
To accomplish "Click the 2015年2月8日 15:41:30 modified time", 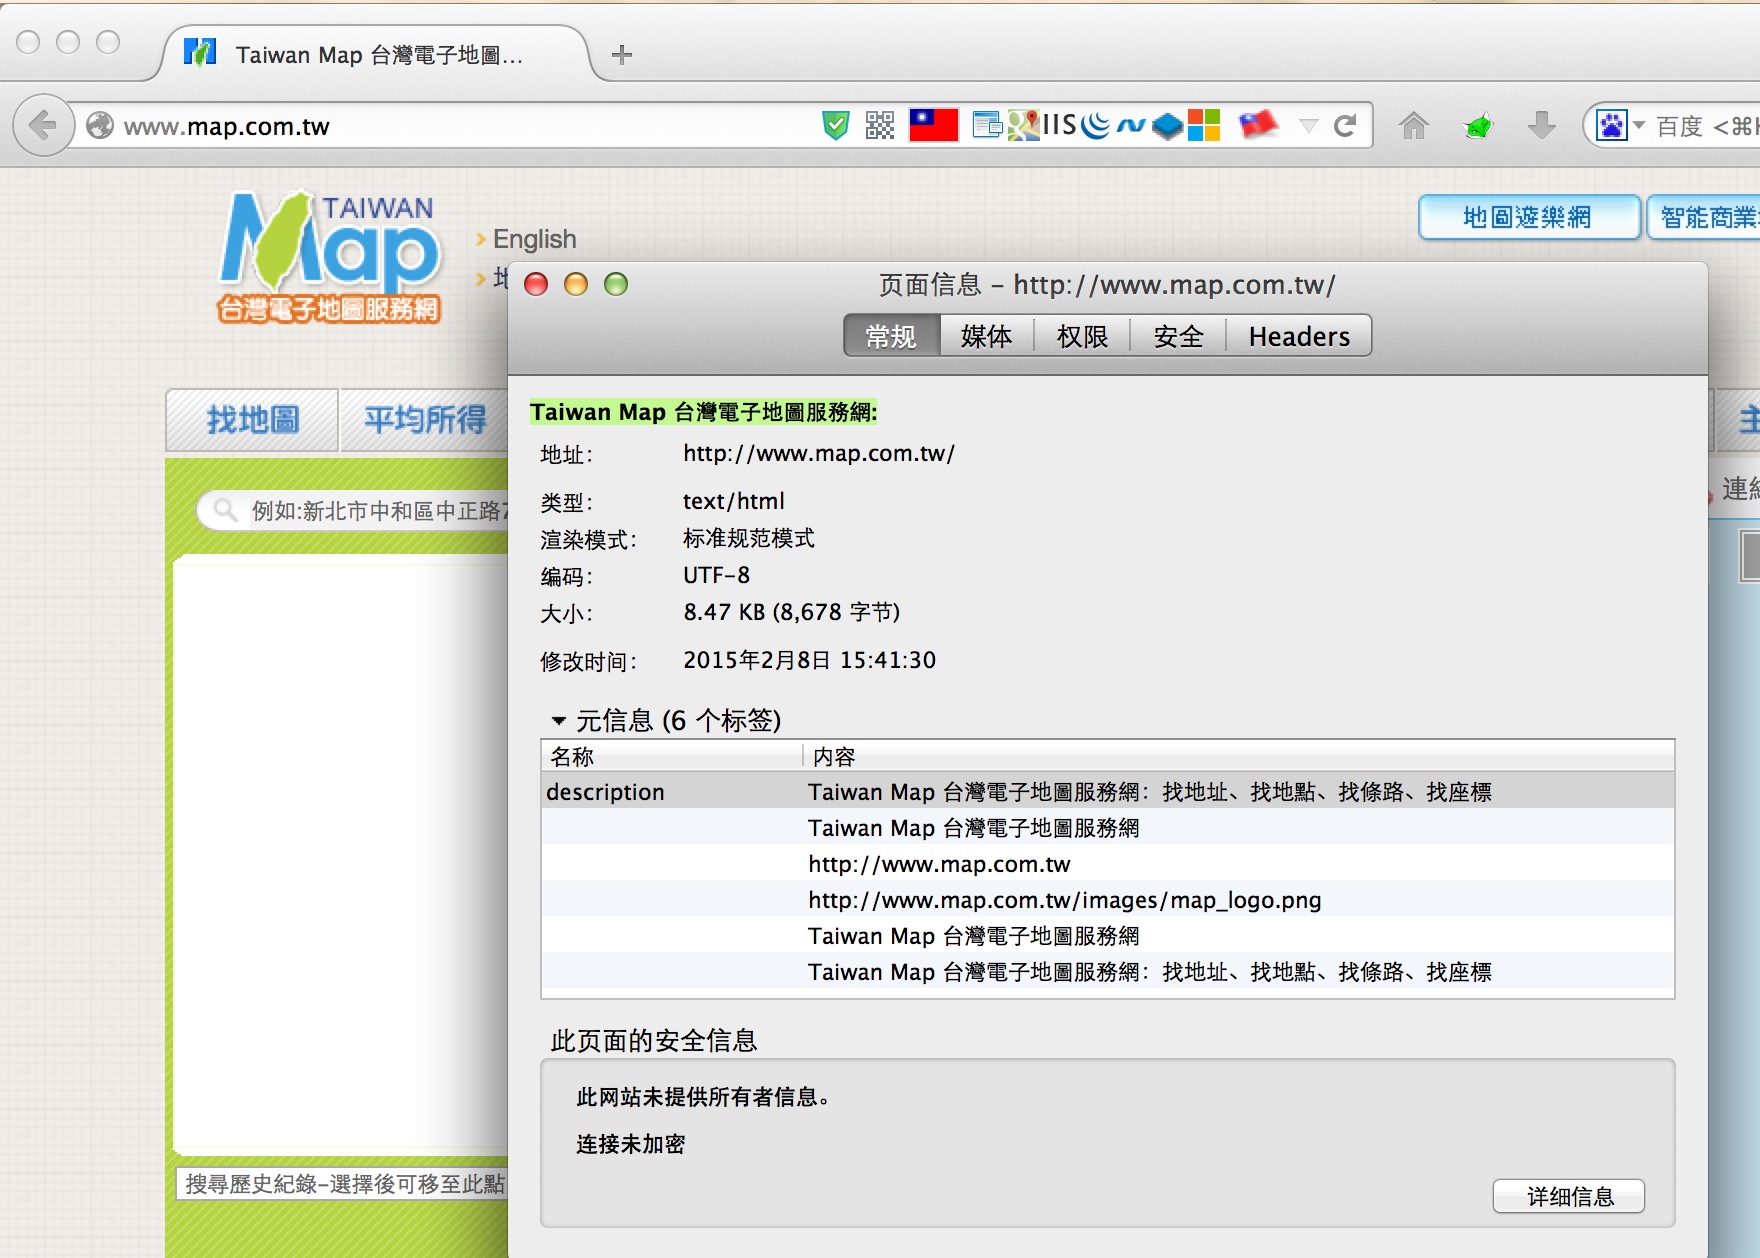I will coord(810,660).
